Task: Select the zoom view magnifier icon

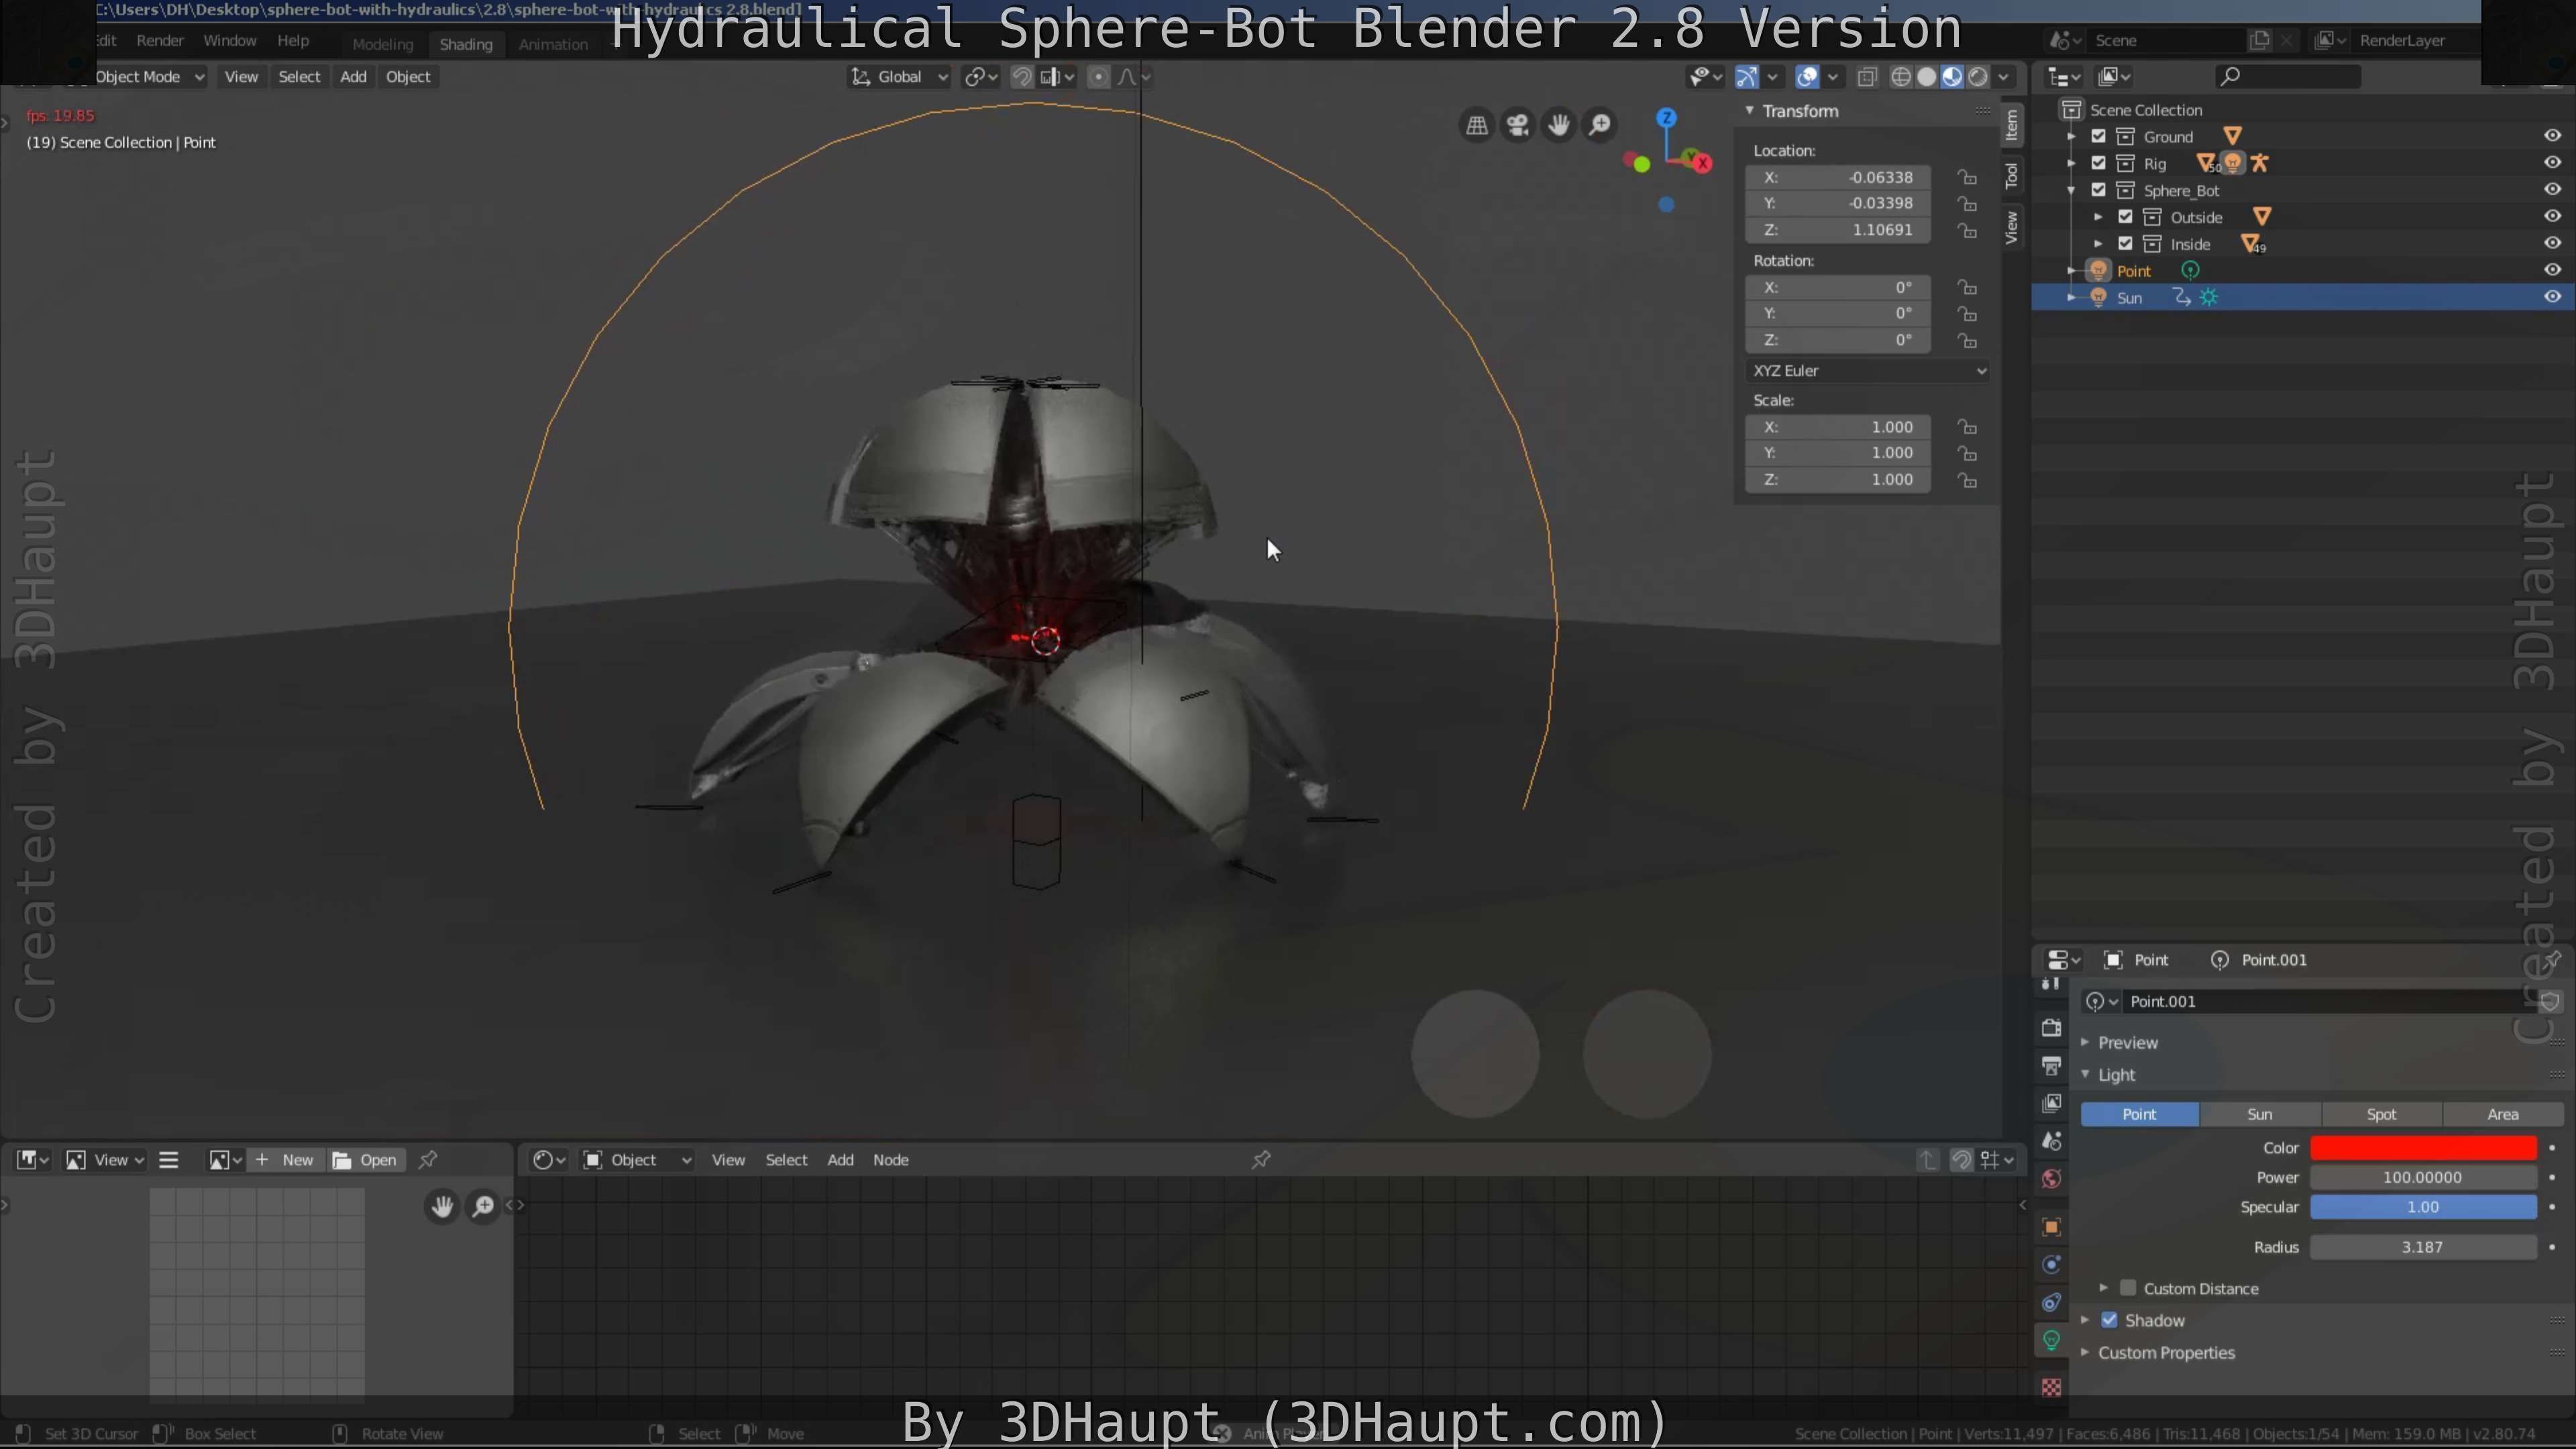Action: coord(1600,125)
